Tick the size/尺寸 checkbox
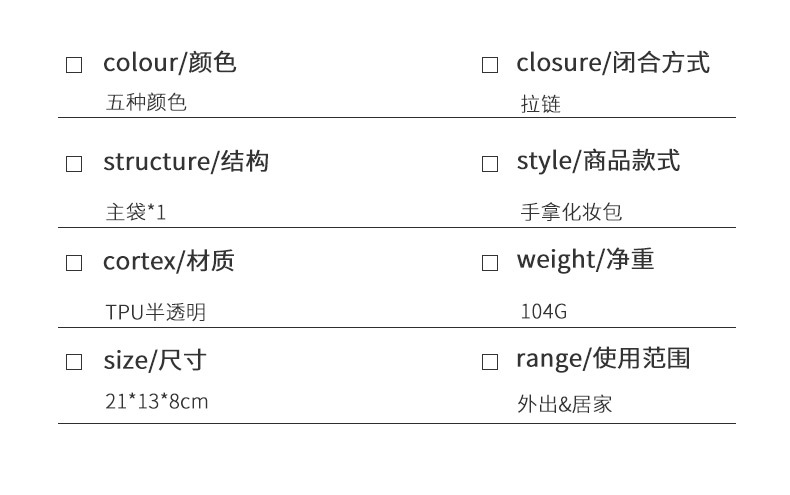790x495 pixels. pyautogui.click(x=74, y=362)
